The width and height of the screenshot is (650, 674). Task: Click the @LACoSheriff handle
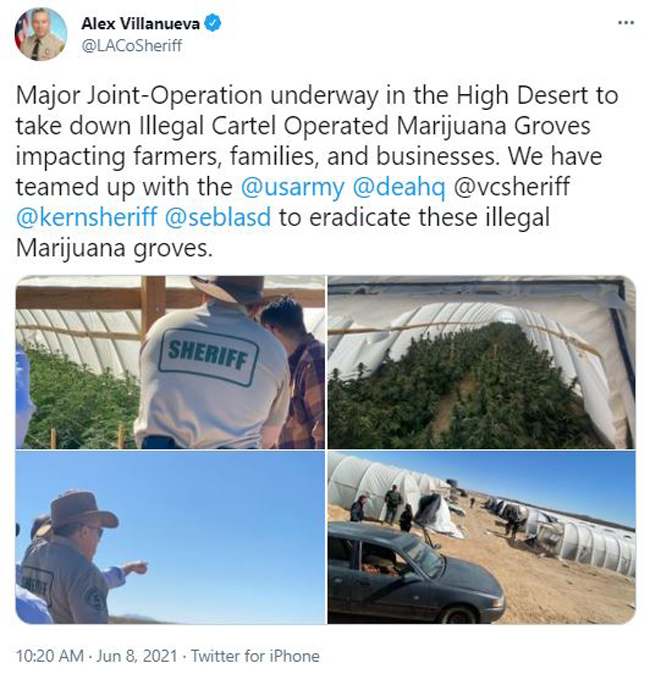click(x=132, y=46)
